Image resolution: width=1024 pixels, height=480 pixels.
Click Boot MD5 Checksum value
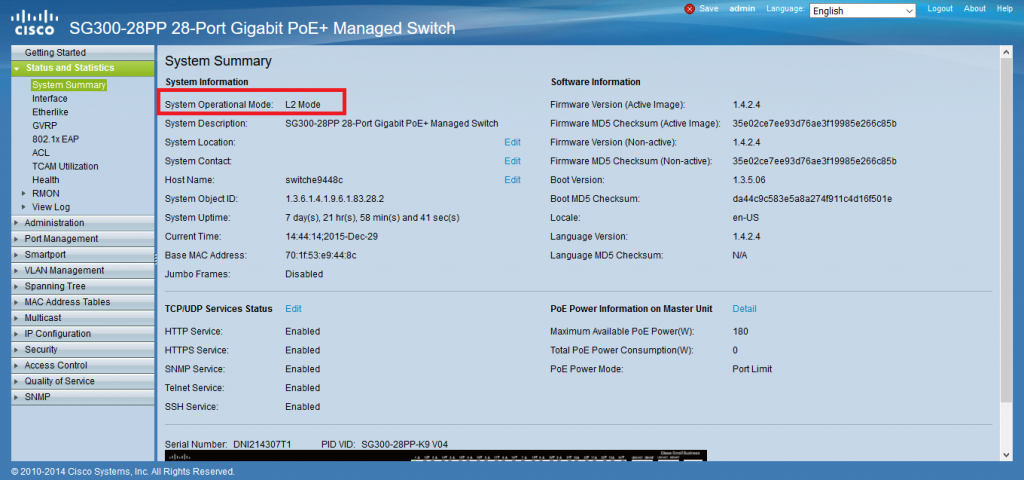[812, 199]
